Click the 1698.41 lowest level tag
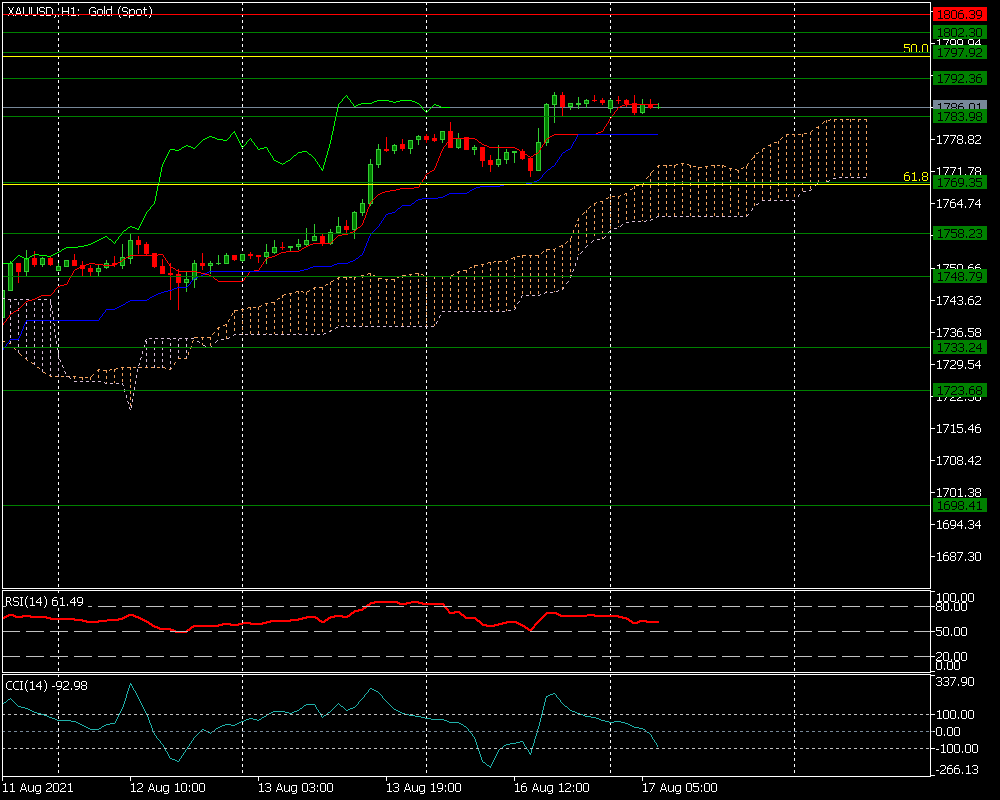Viewport: 1000px width, 800px height. 960,506
